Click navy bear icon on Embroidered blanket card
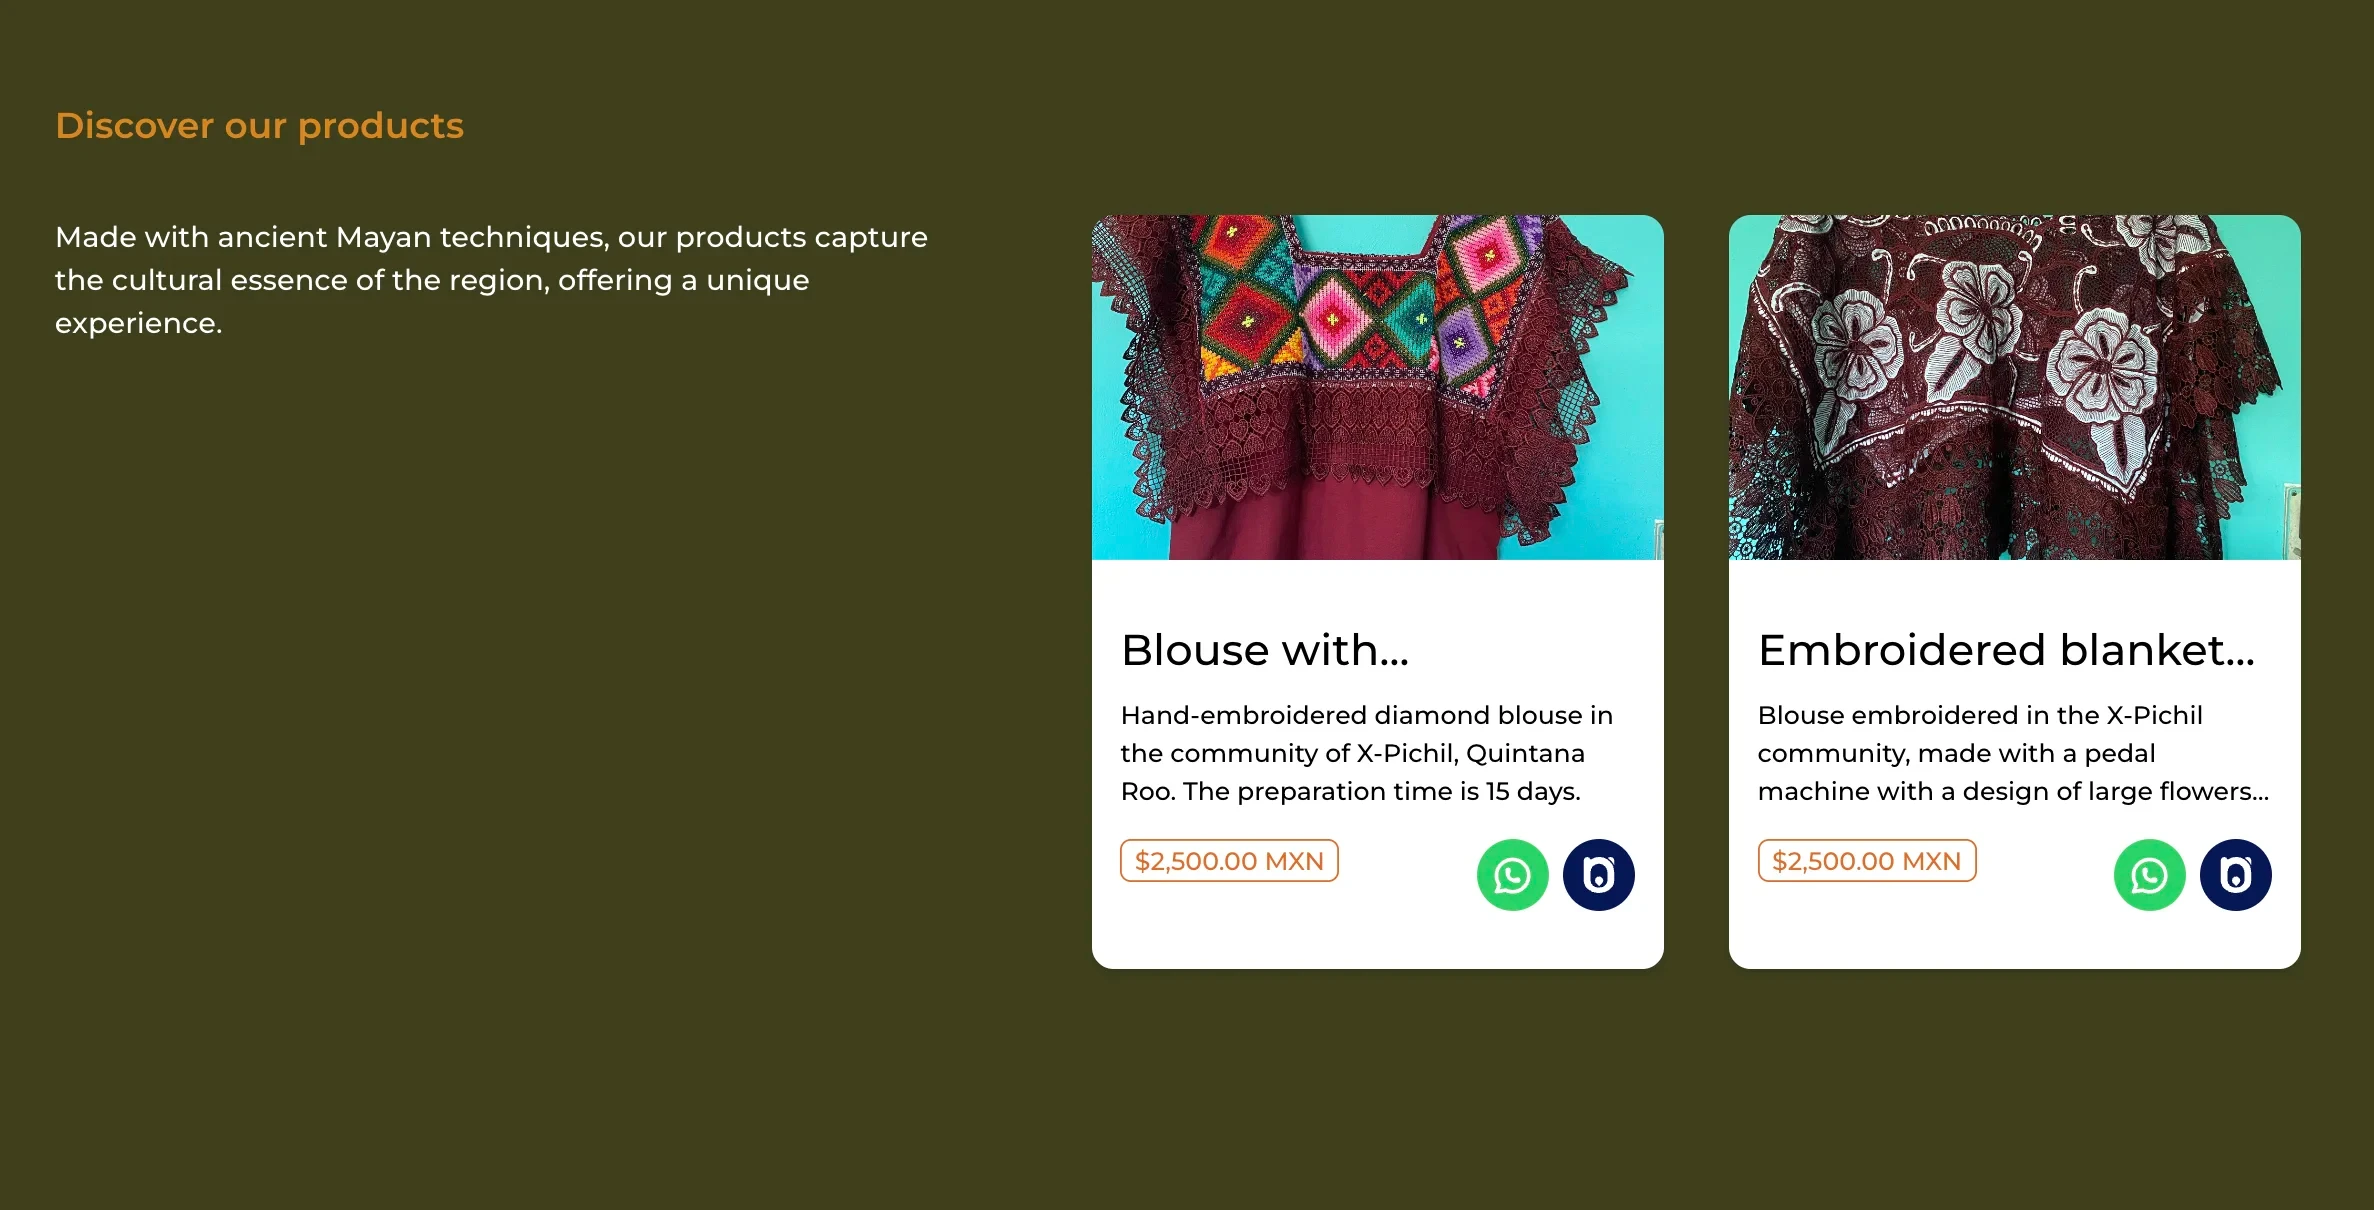This screenshot has width=2374, height=1210. pos(2235,875)
